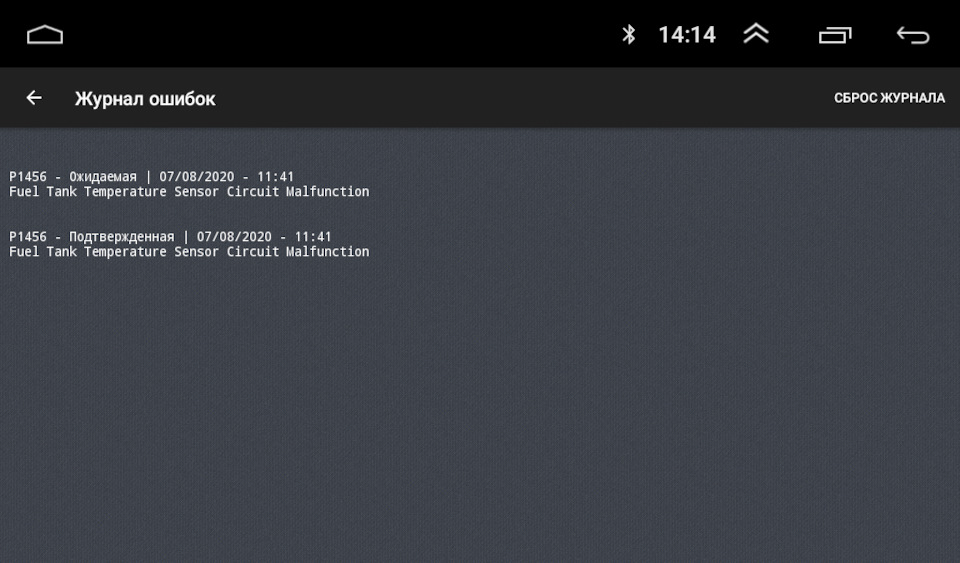Click the СБРОС ЖУРНАЛА button
The width and height of the screenshot is (960, 563).
point(889,98)
